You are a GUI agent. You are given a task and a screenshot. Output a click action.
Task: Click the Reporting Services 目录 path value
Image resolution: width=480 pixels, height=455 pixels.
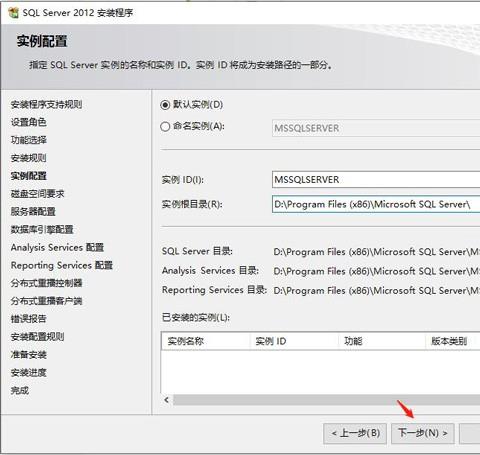[x=377, y=291]
